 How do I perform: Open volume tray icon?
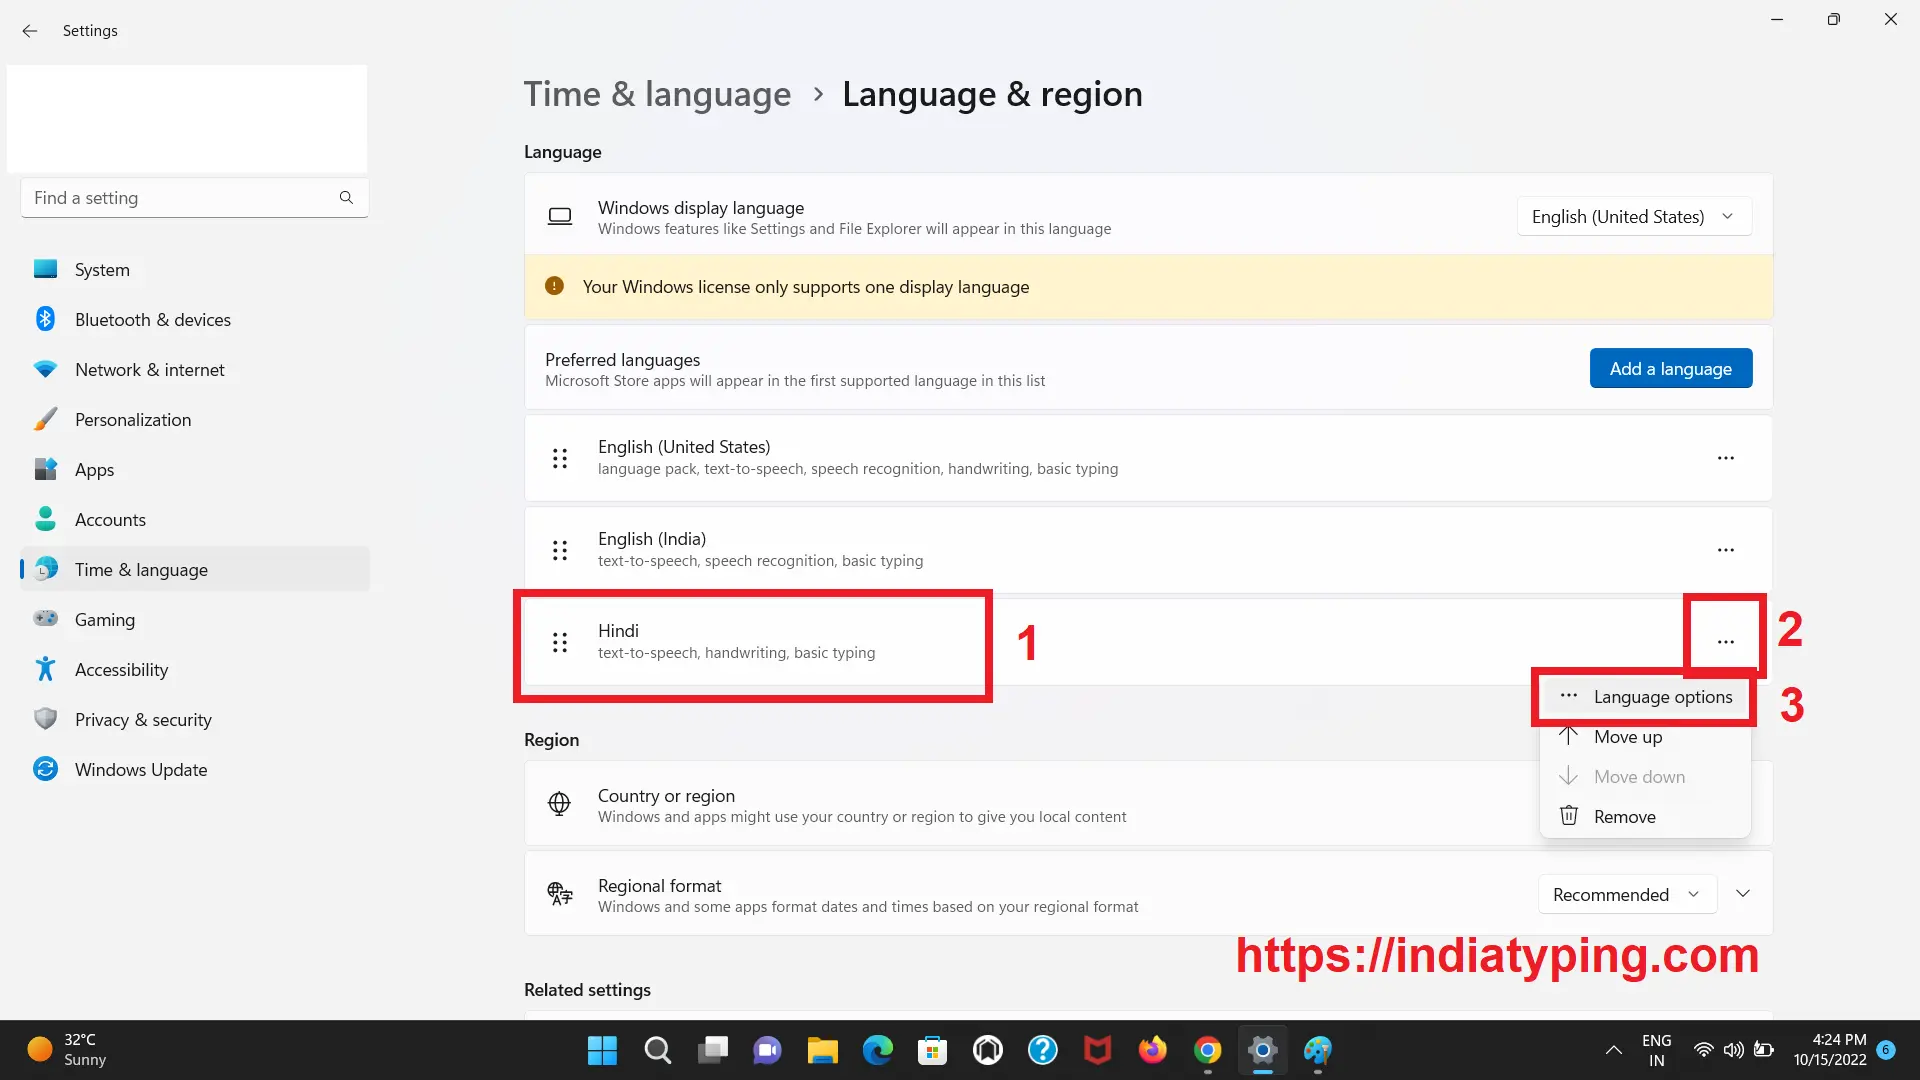(x=1733, y=1050)
